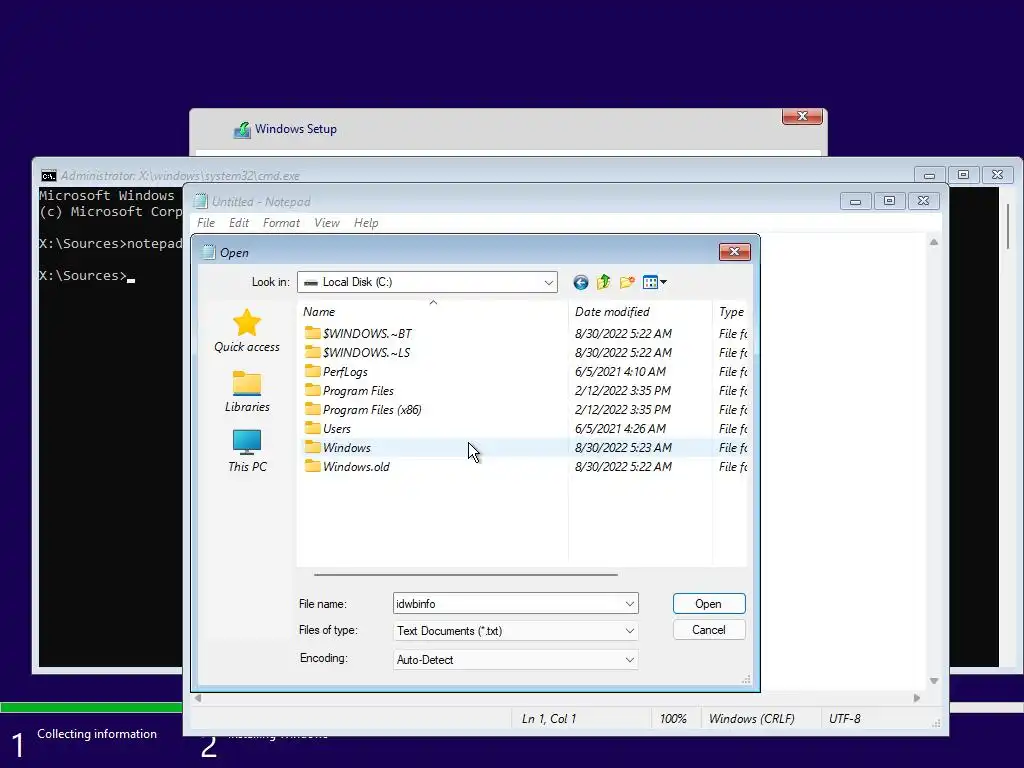Click the Cancel button in the dialog
The image size is (1024, 768).
tap(709, 630)
